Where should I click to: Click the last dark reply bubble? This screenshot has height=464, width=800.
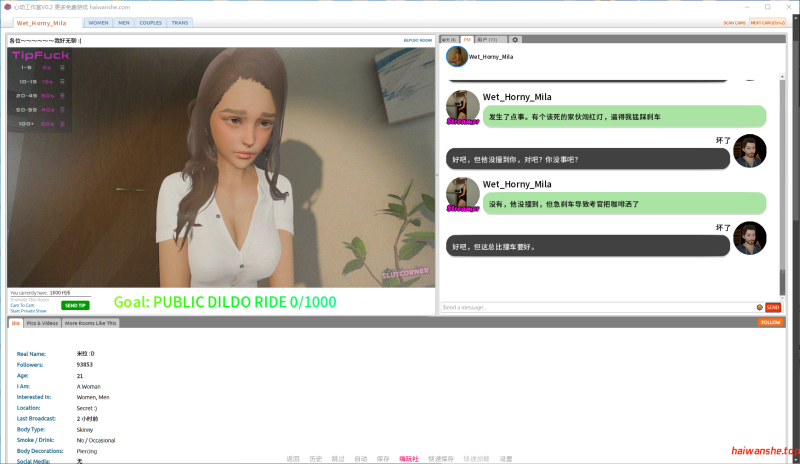click(588, 247)
